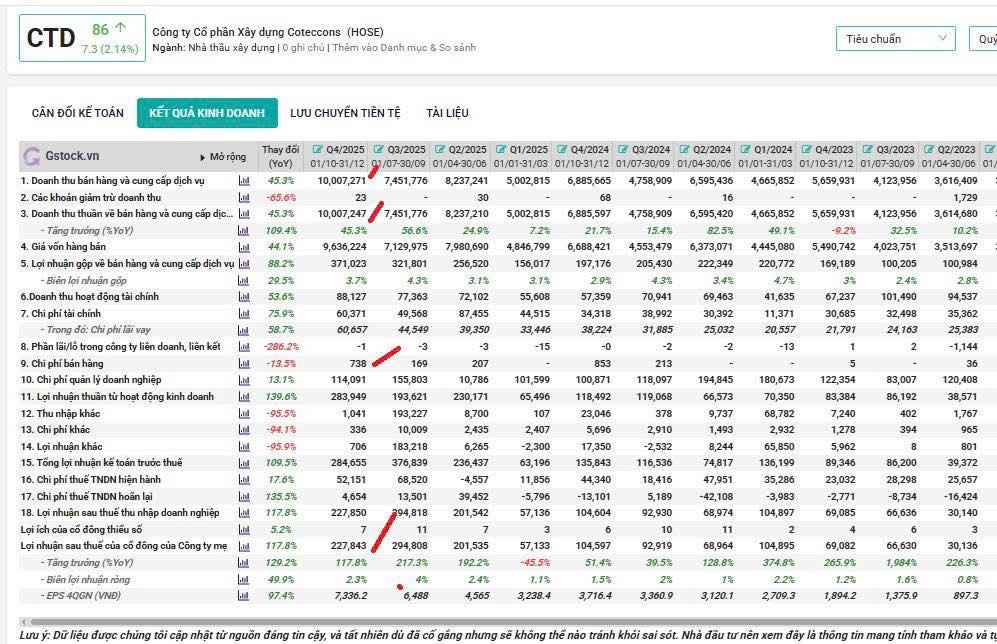The image size is (997, 644).
Task: Open chart icon for Doanh thu bán hàng row
Action: pyautogui.click(x=244, y=181)
